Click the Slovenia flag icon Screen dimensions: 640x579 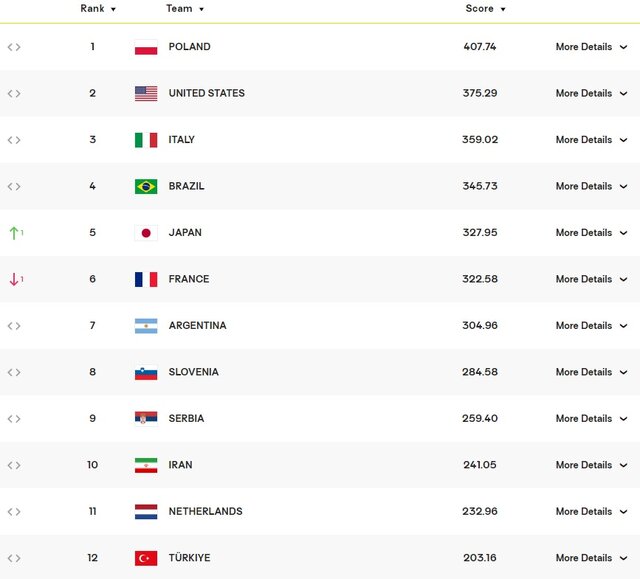point(146,373)
